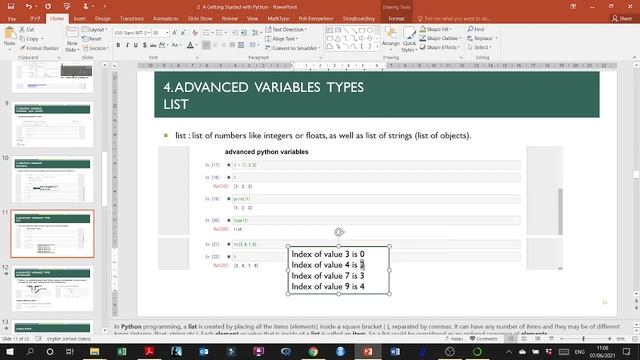Toggle strikethrough formatting

click(153, 45)
